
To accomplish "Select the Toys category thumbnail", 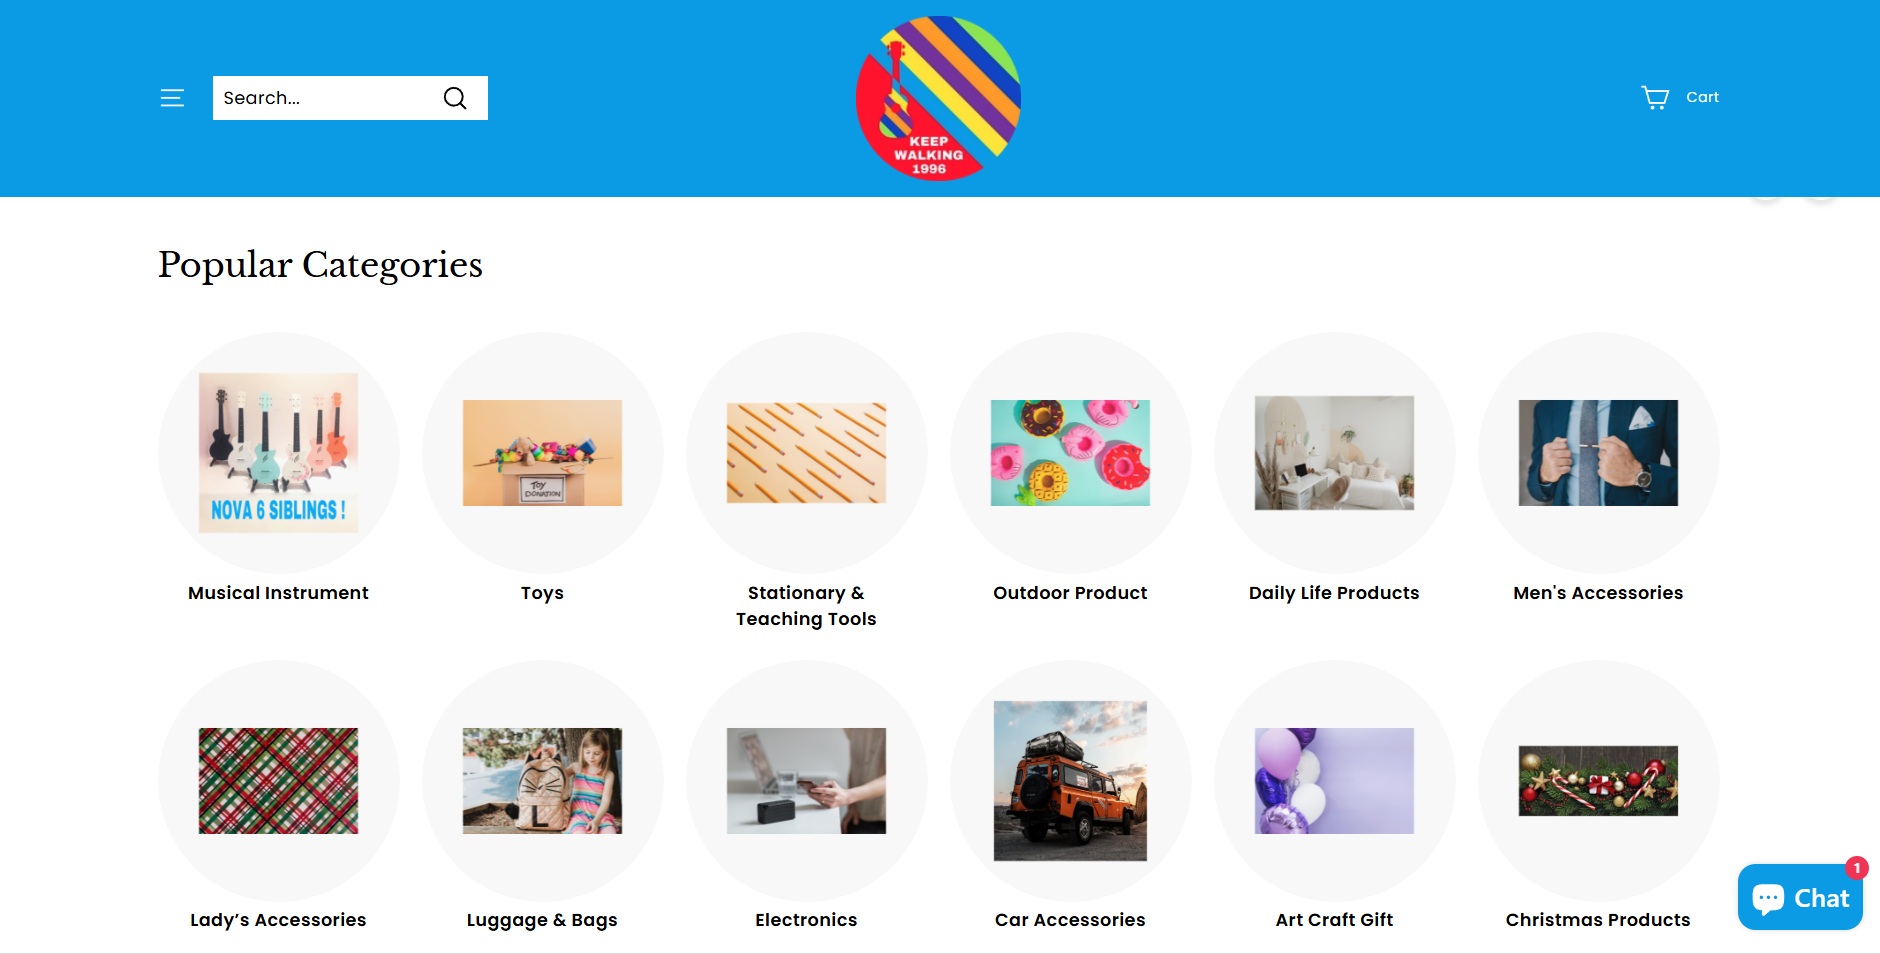I will 542,453.
